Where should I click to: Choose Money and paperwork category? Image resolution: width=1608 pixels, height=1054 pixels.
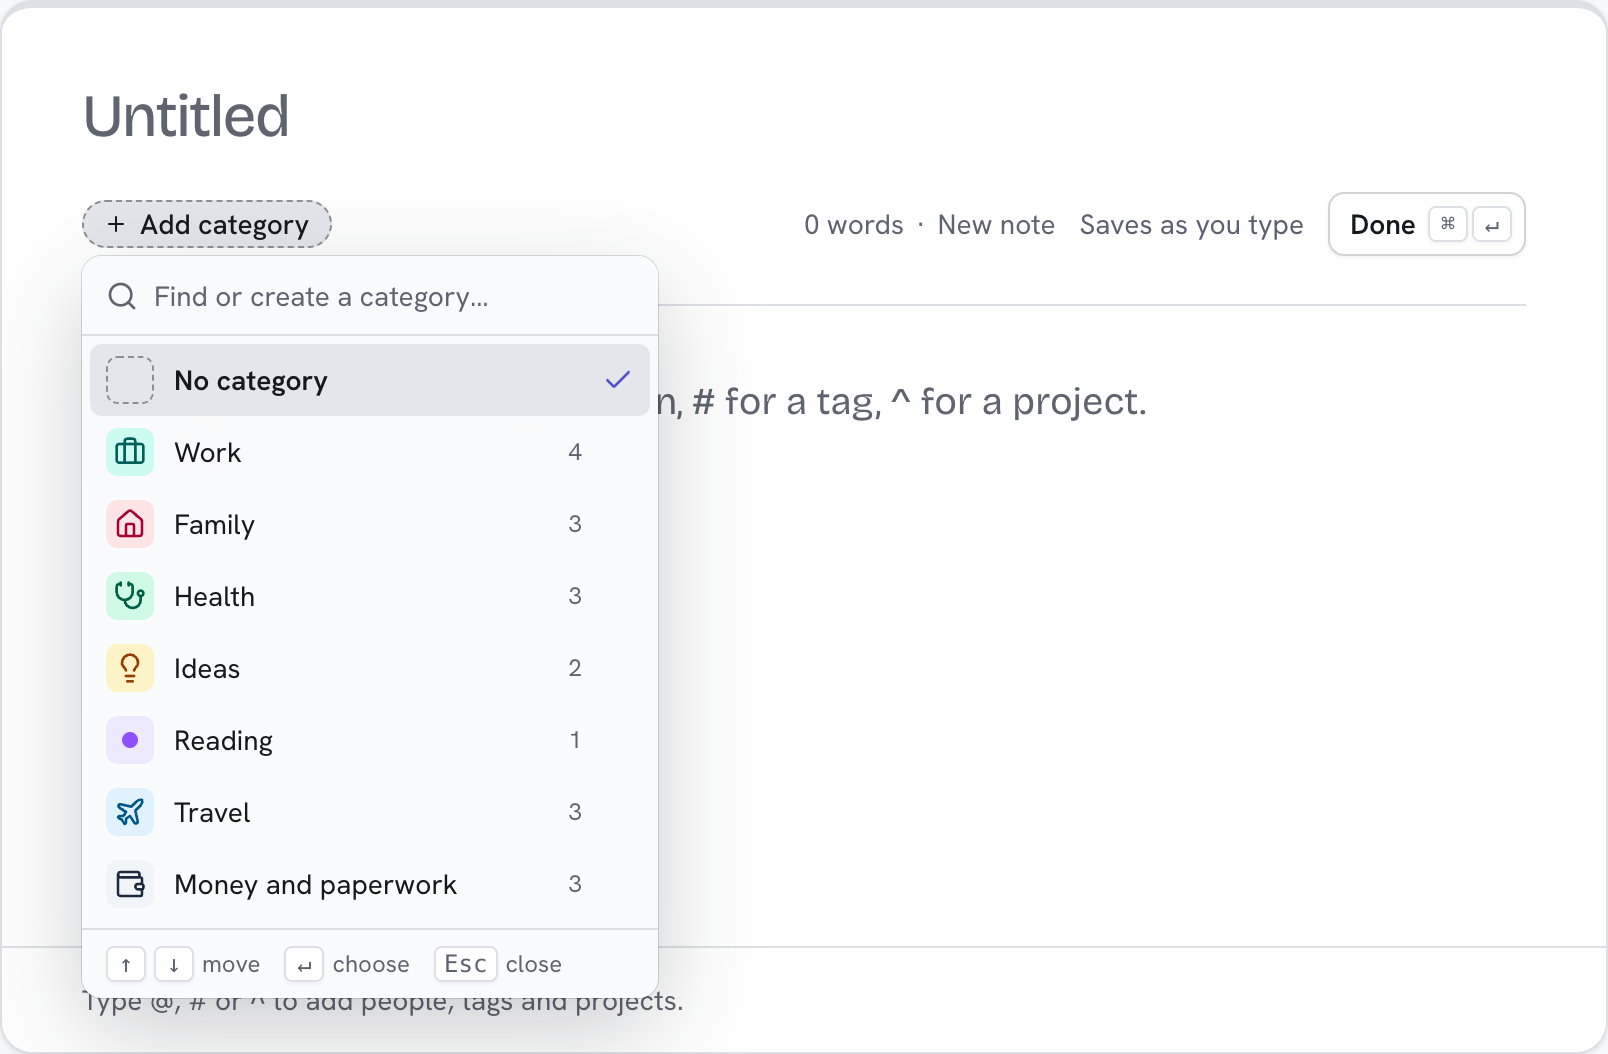pyautogui.click(x=370, y=884)
